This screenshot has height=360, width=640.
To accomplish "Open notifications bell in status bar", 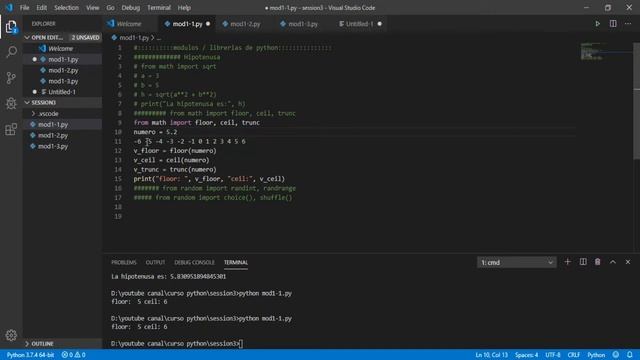I will click(630, 355).
